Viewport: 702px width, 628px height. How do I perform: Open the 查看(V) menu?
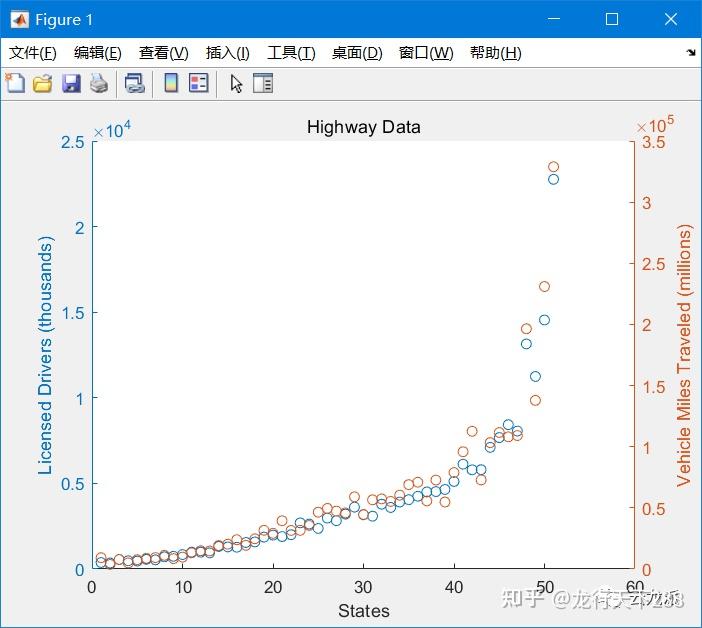[x=163, y=53]
